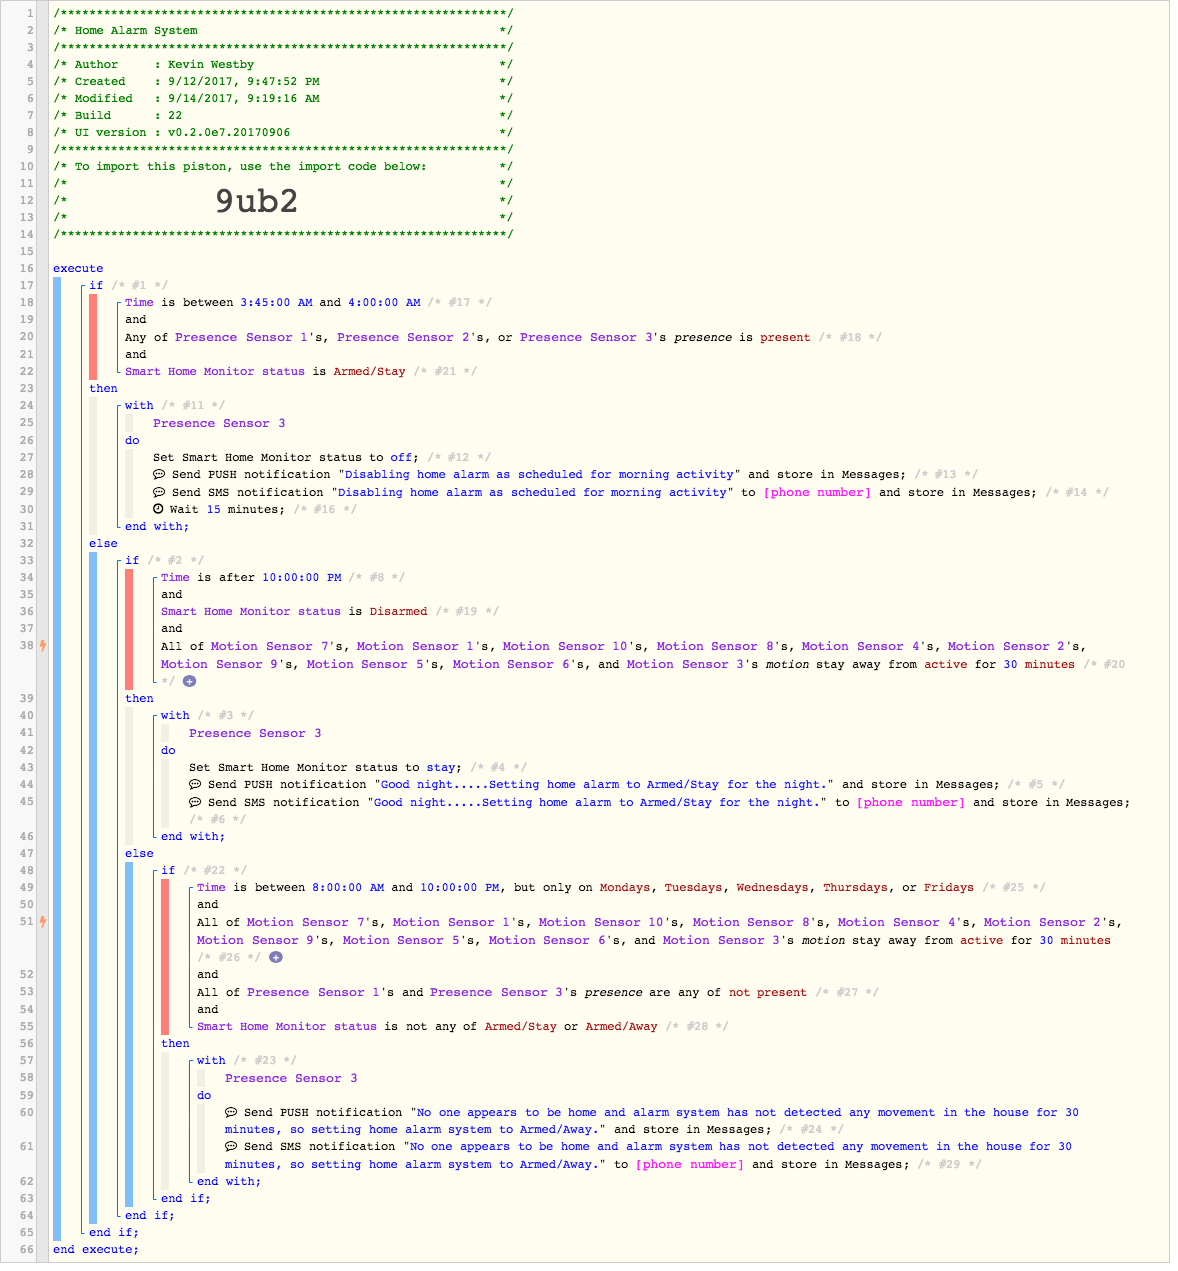Click speech bubble icon of 'Disabling home alarm' SMS notification
The height and width of the screenshot is (1271, 1178).
(159, 492)
